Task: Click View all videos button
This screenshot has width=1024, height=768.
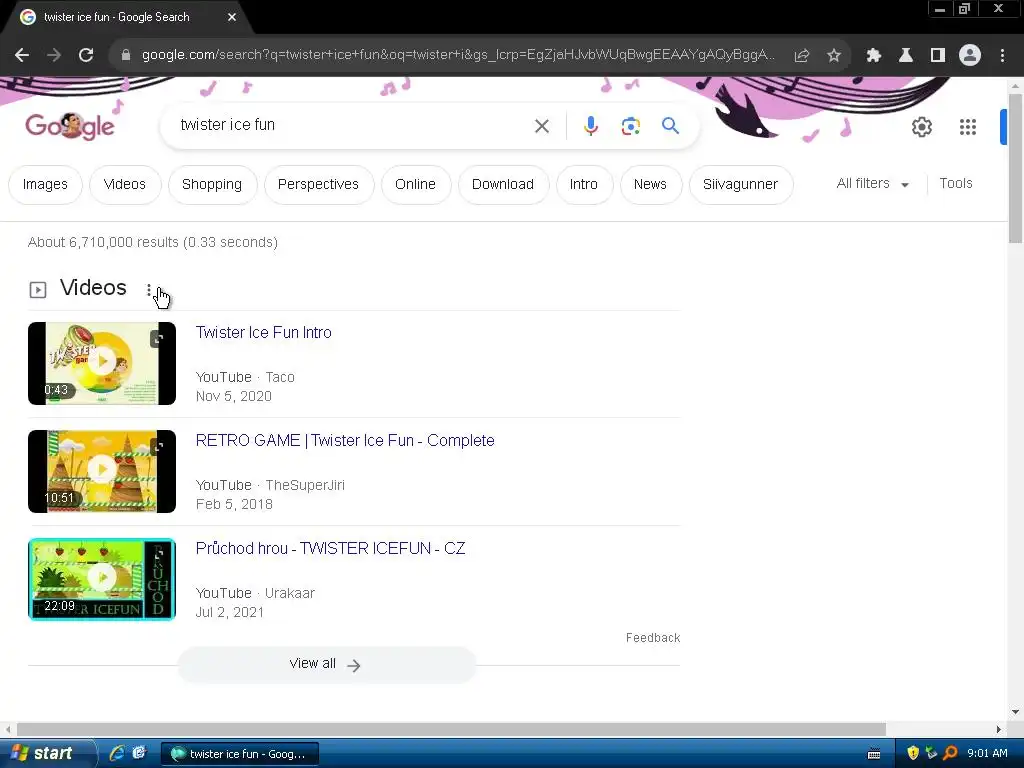Action: click(x=327, y=664)
